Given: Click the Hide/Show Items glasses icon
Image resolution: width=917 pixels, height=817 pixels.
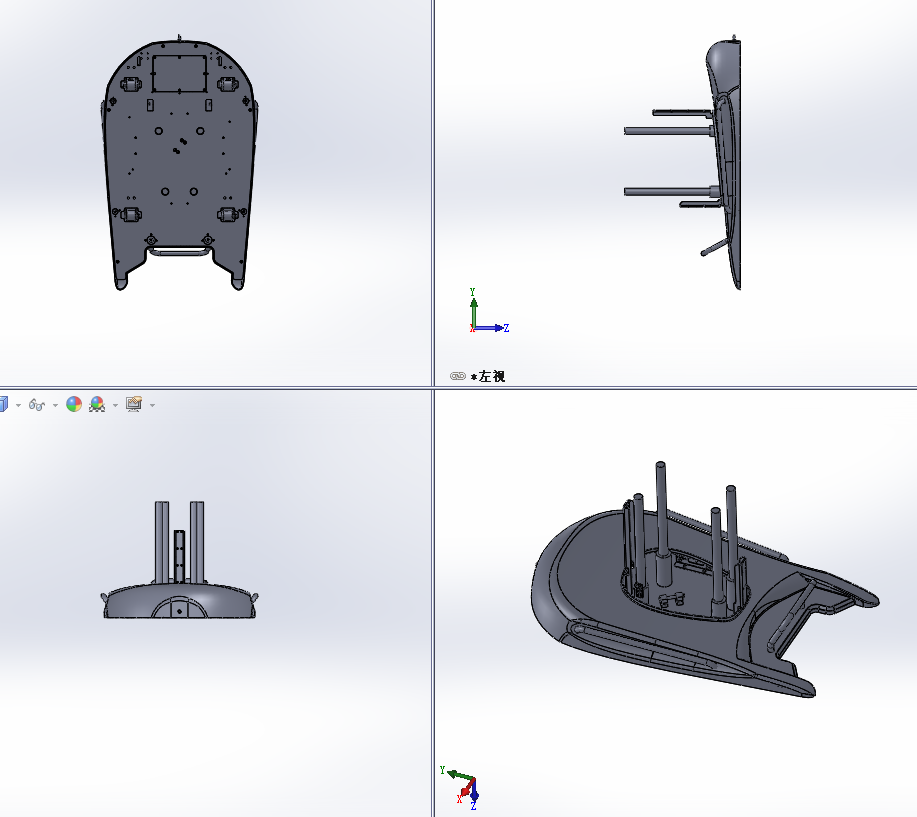Looking at the screenshot, I should 37,405.
